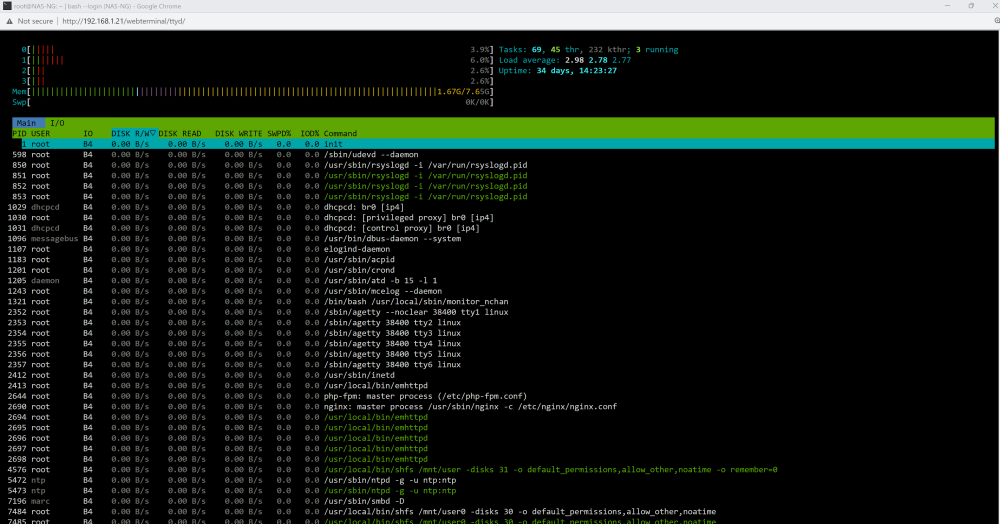Select the agetty --noclear tty1 row
The width and height of the screenshot is (1000, 524).
503,312
